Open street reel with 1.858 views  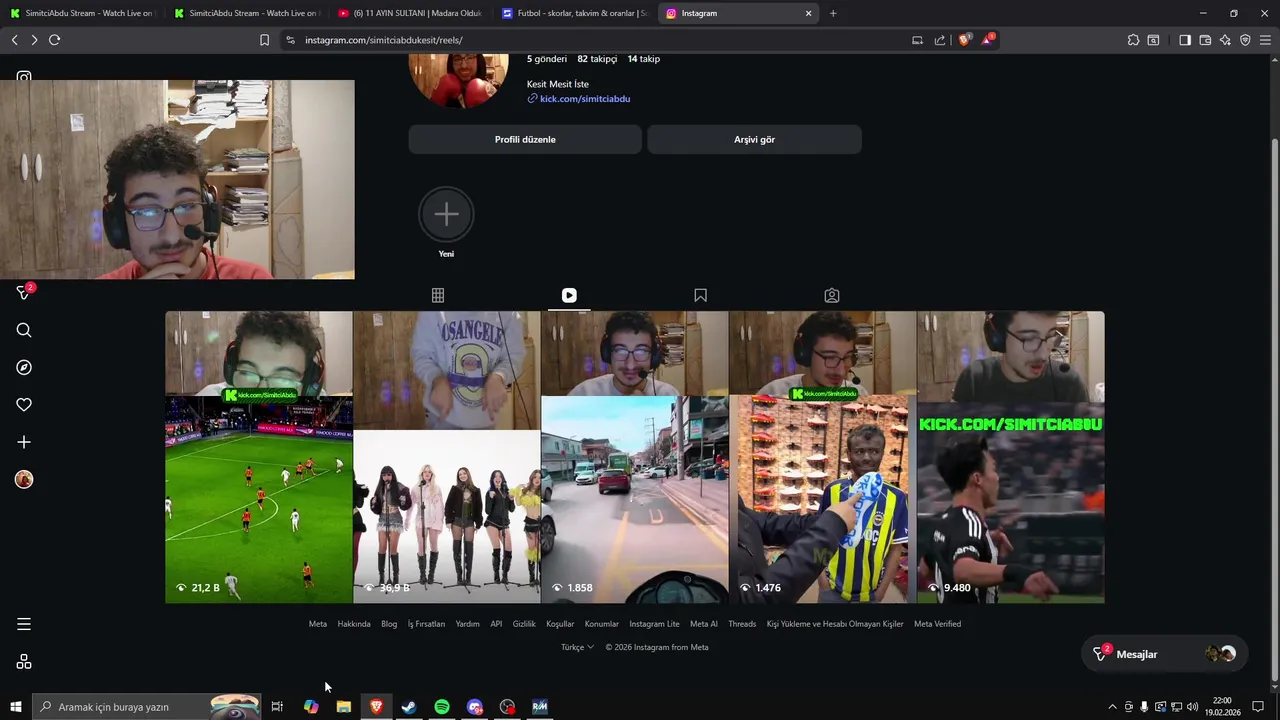coord(635,457)
